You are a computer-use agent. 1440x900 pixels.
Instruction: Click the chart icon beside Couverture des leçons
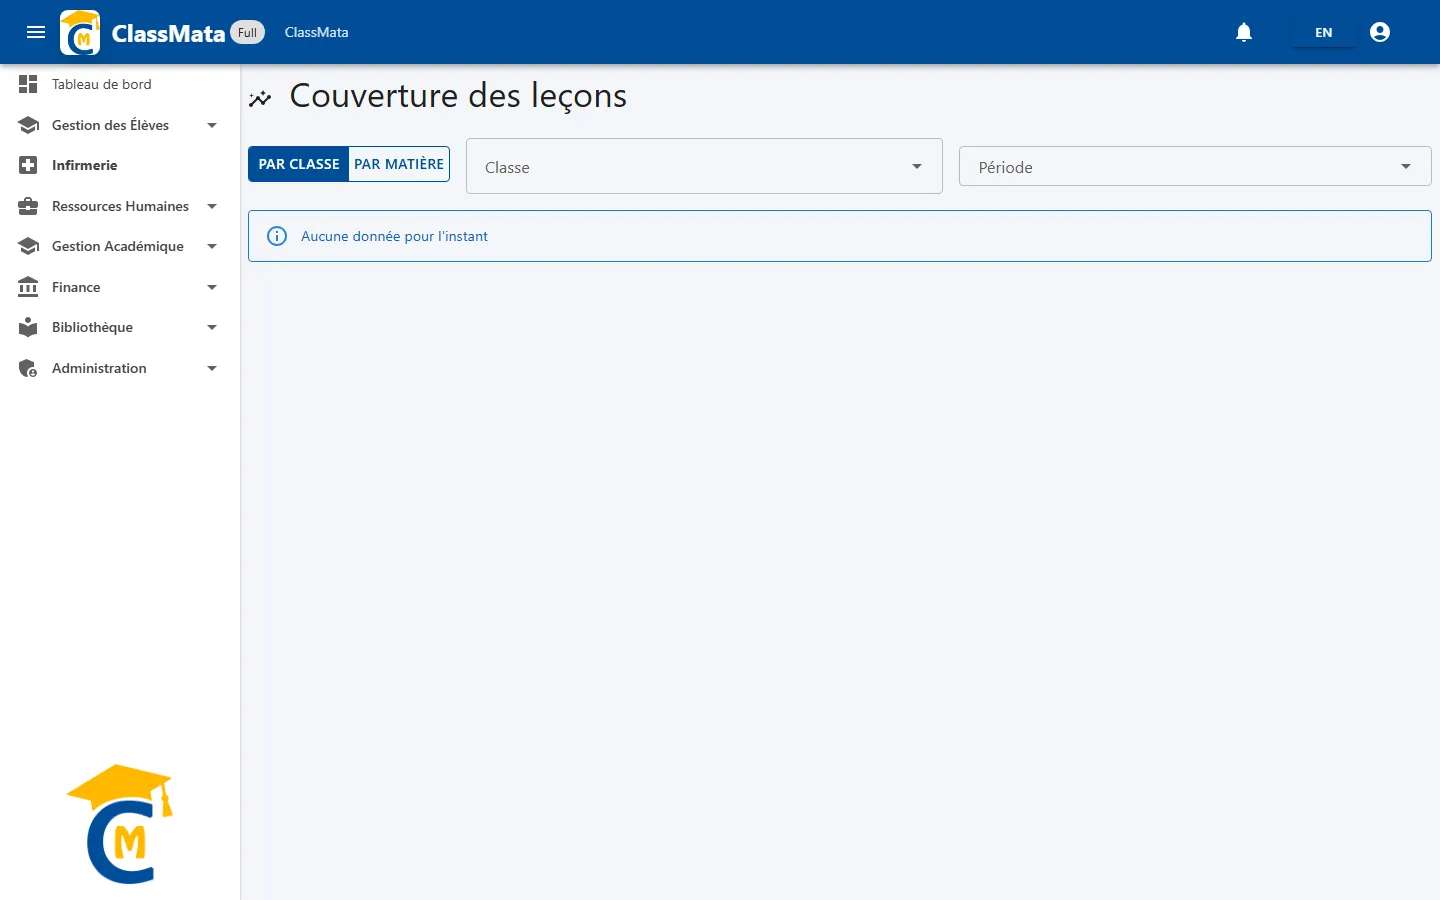click(x=260, y=98)
